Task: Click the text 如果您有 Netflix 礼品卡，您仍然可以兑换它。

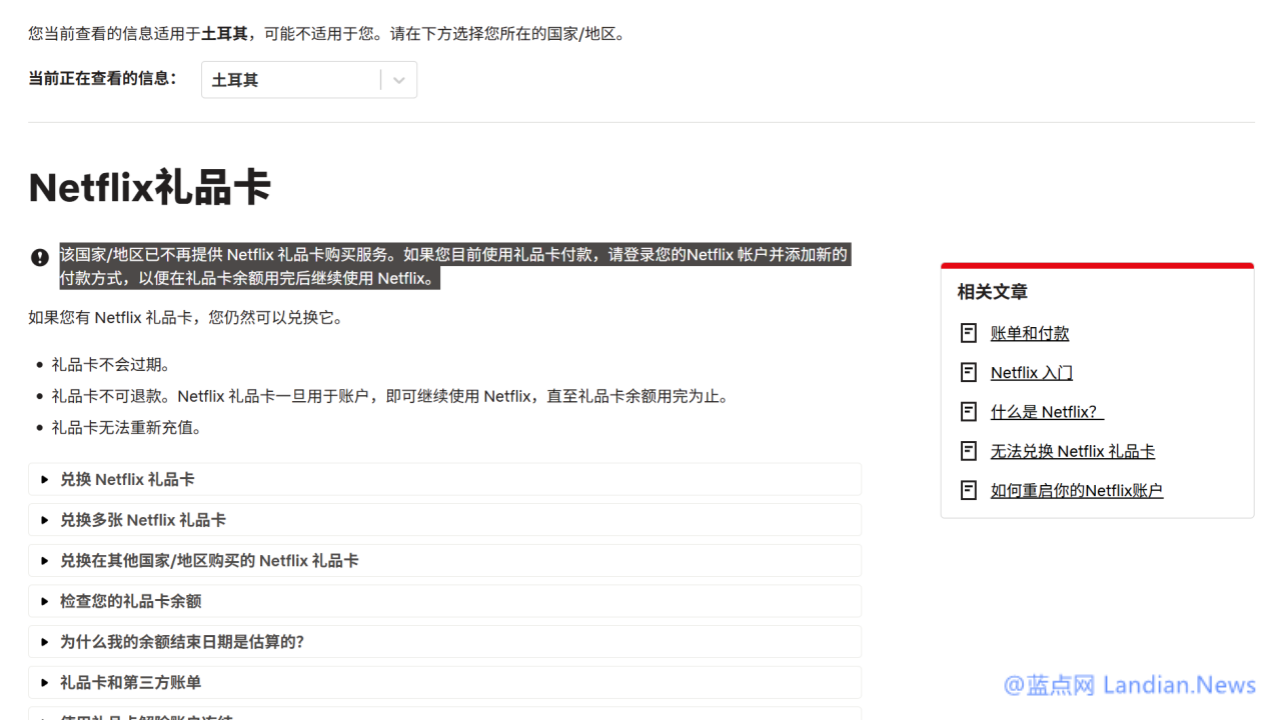Action: (x=186, y=318)
